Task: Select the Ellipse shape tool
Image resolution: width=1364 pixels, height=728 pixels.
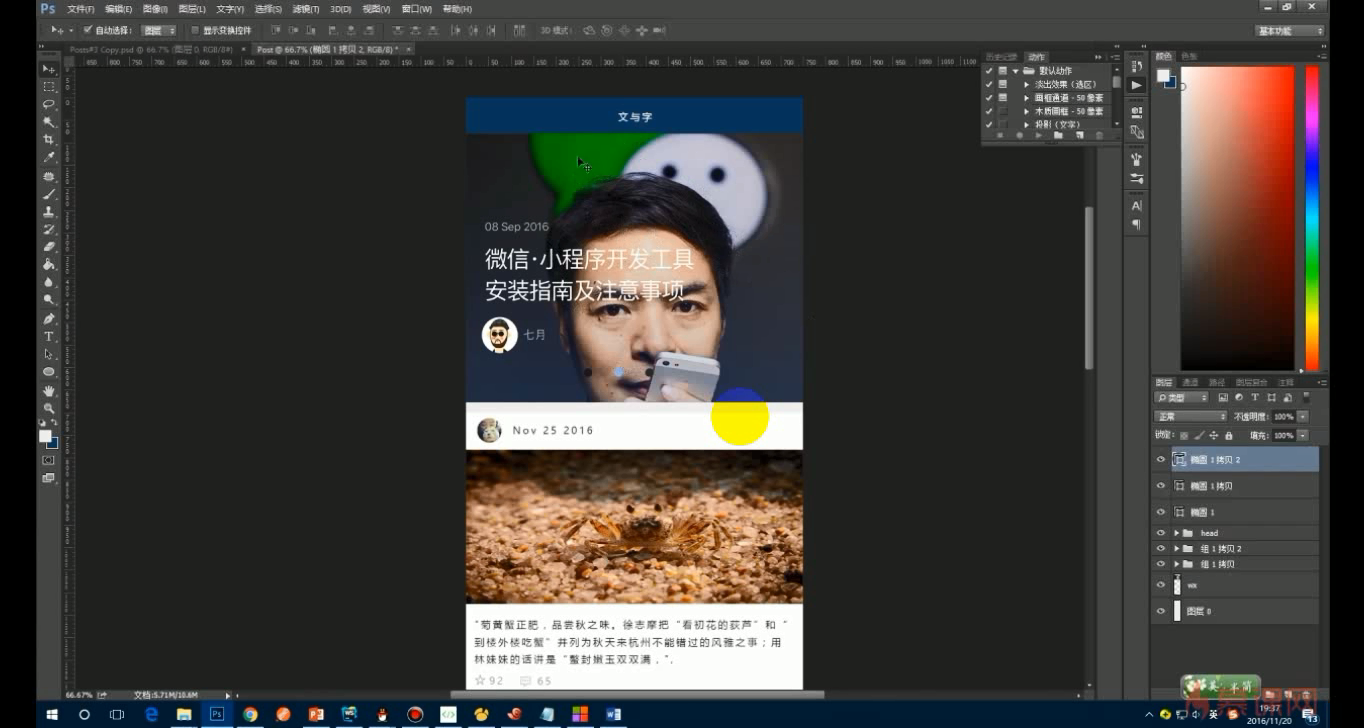Action: [x=48, y=372]
